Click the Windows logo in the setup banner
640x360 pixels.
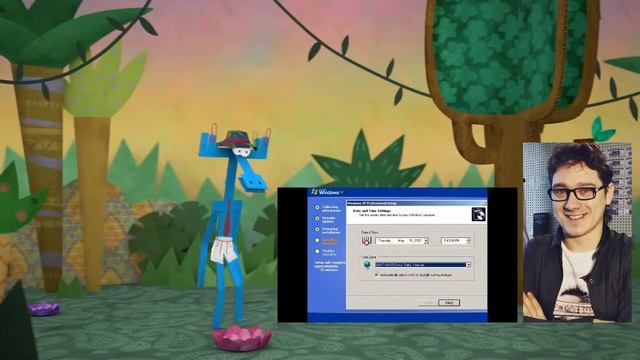pos(314,191)
